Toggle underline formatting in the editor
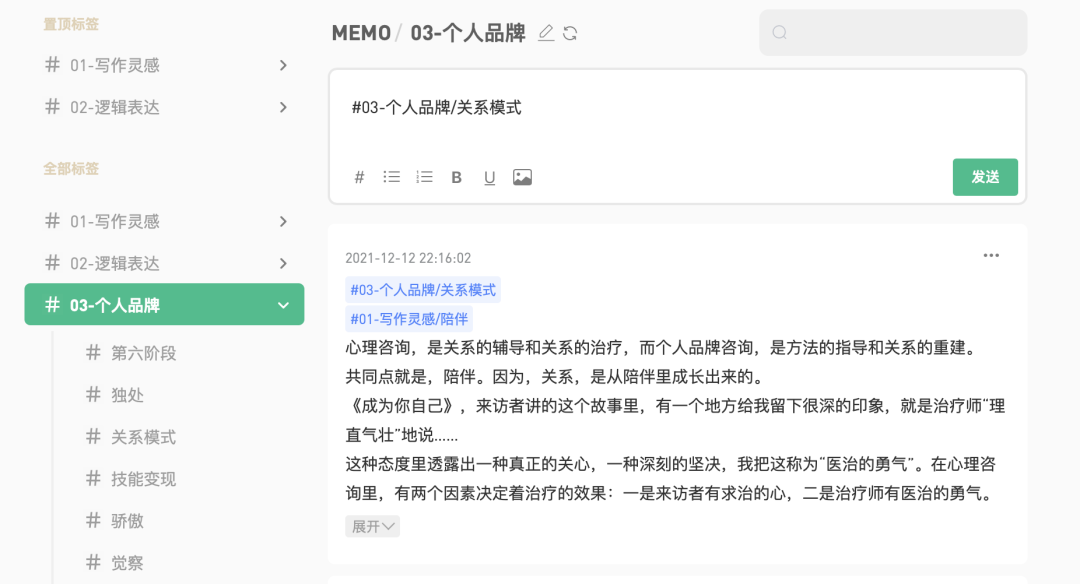1080x584 pixels. [x=489, y=178]
